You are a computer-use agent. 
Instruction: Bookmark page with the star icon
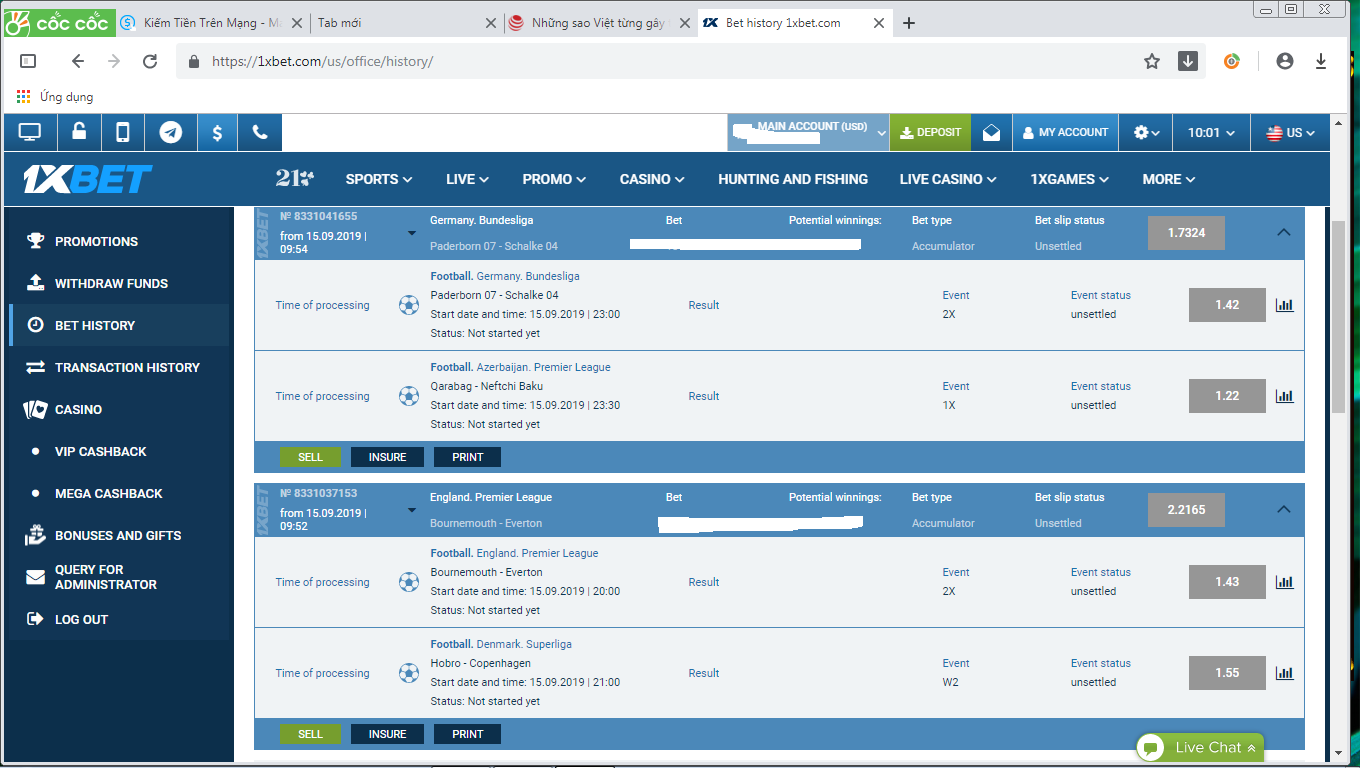pyautogui.click(x=1152, y=61)
